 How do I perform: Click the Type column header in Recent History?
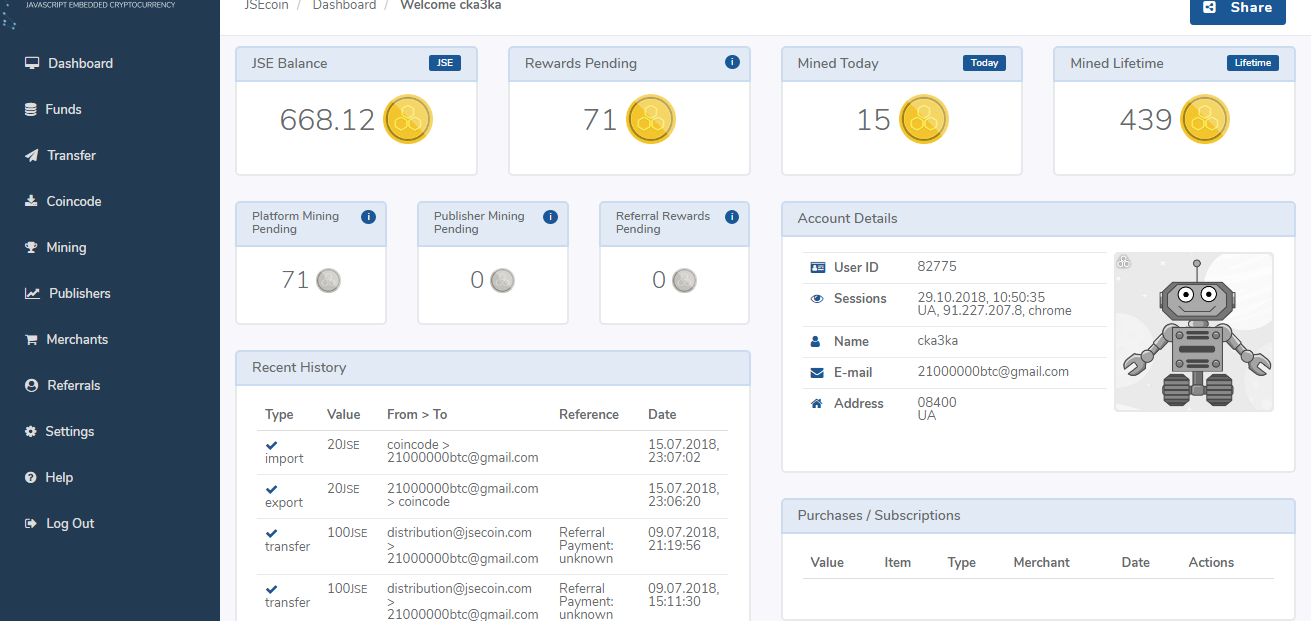pyautogui.click(x=279, y=414)
